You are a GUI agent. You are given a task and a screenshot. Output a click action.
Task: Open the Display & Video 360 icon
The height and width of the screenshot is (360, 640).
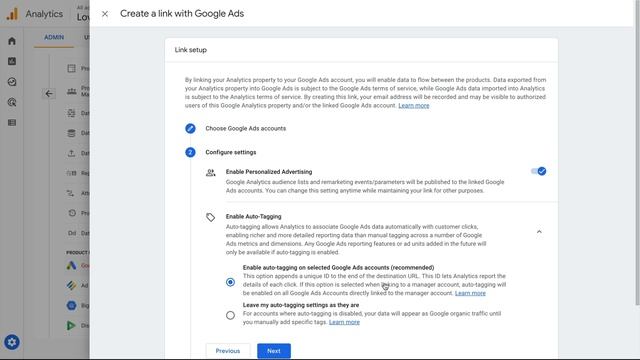[x=71, y=325]
